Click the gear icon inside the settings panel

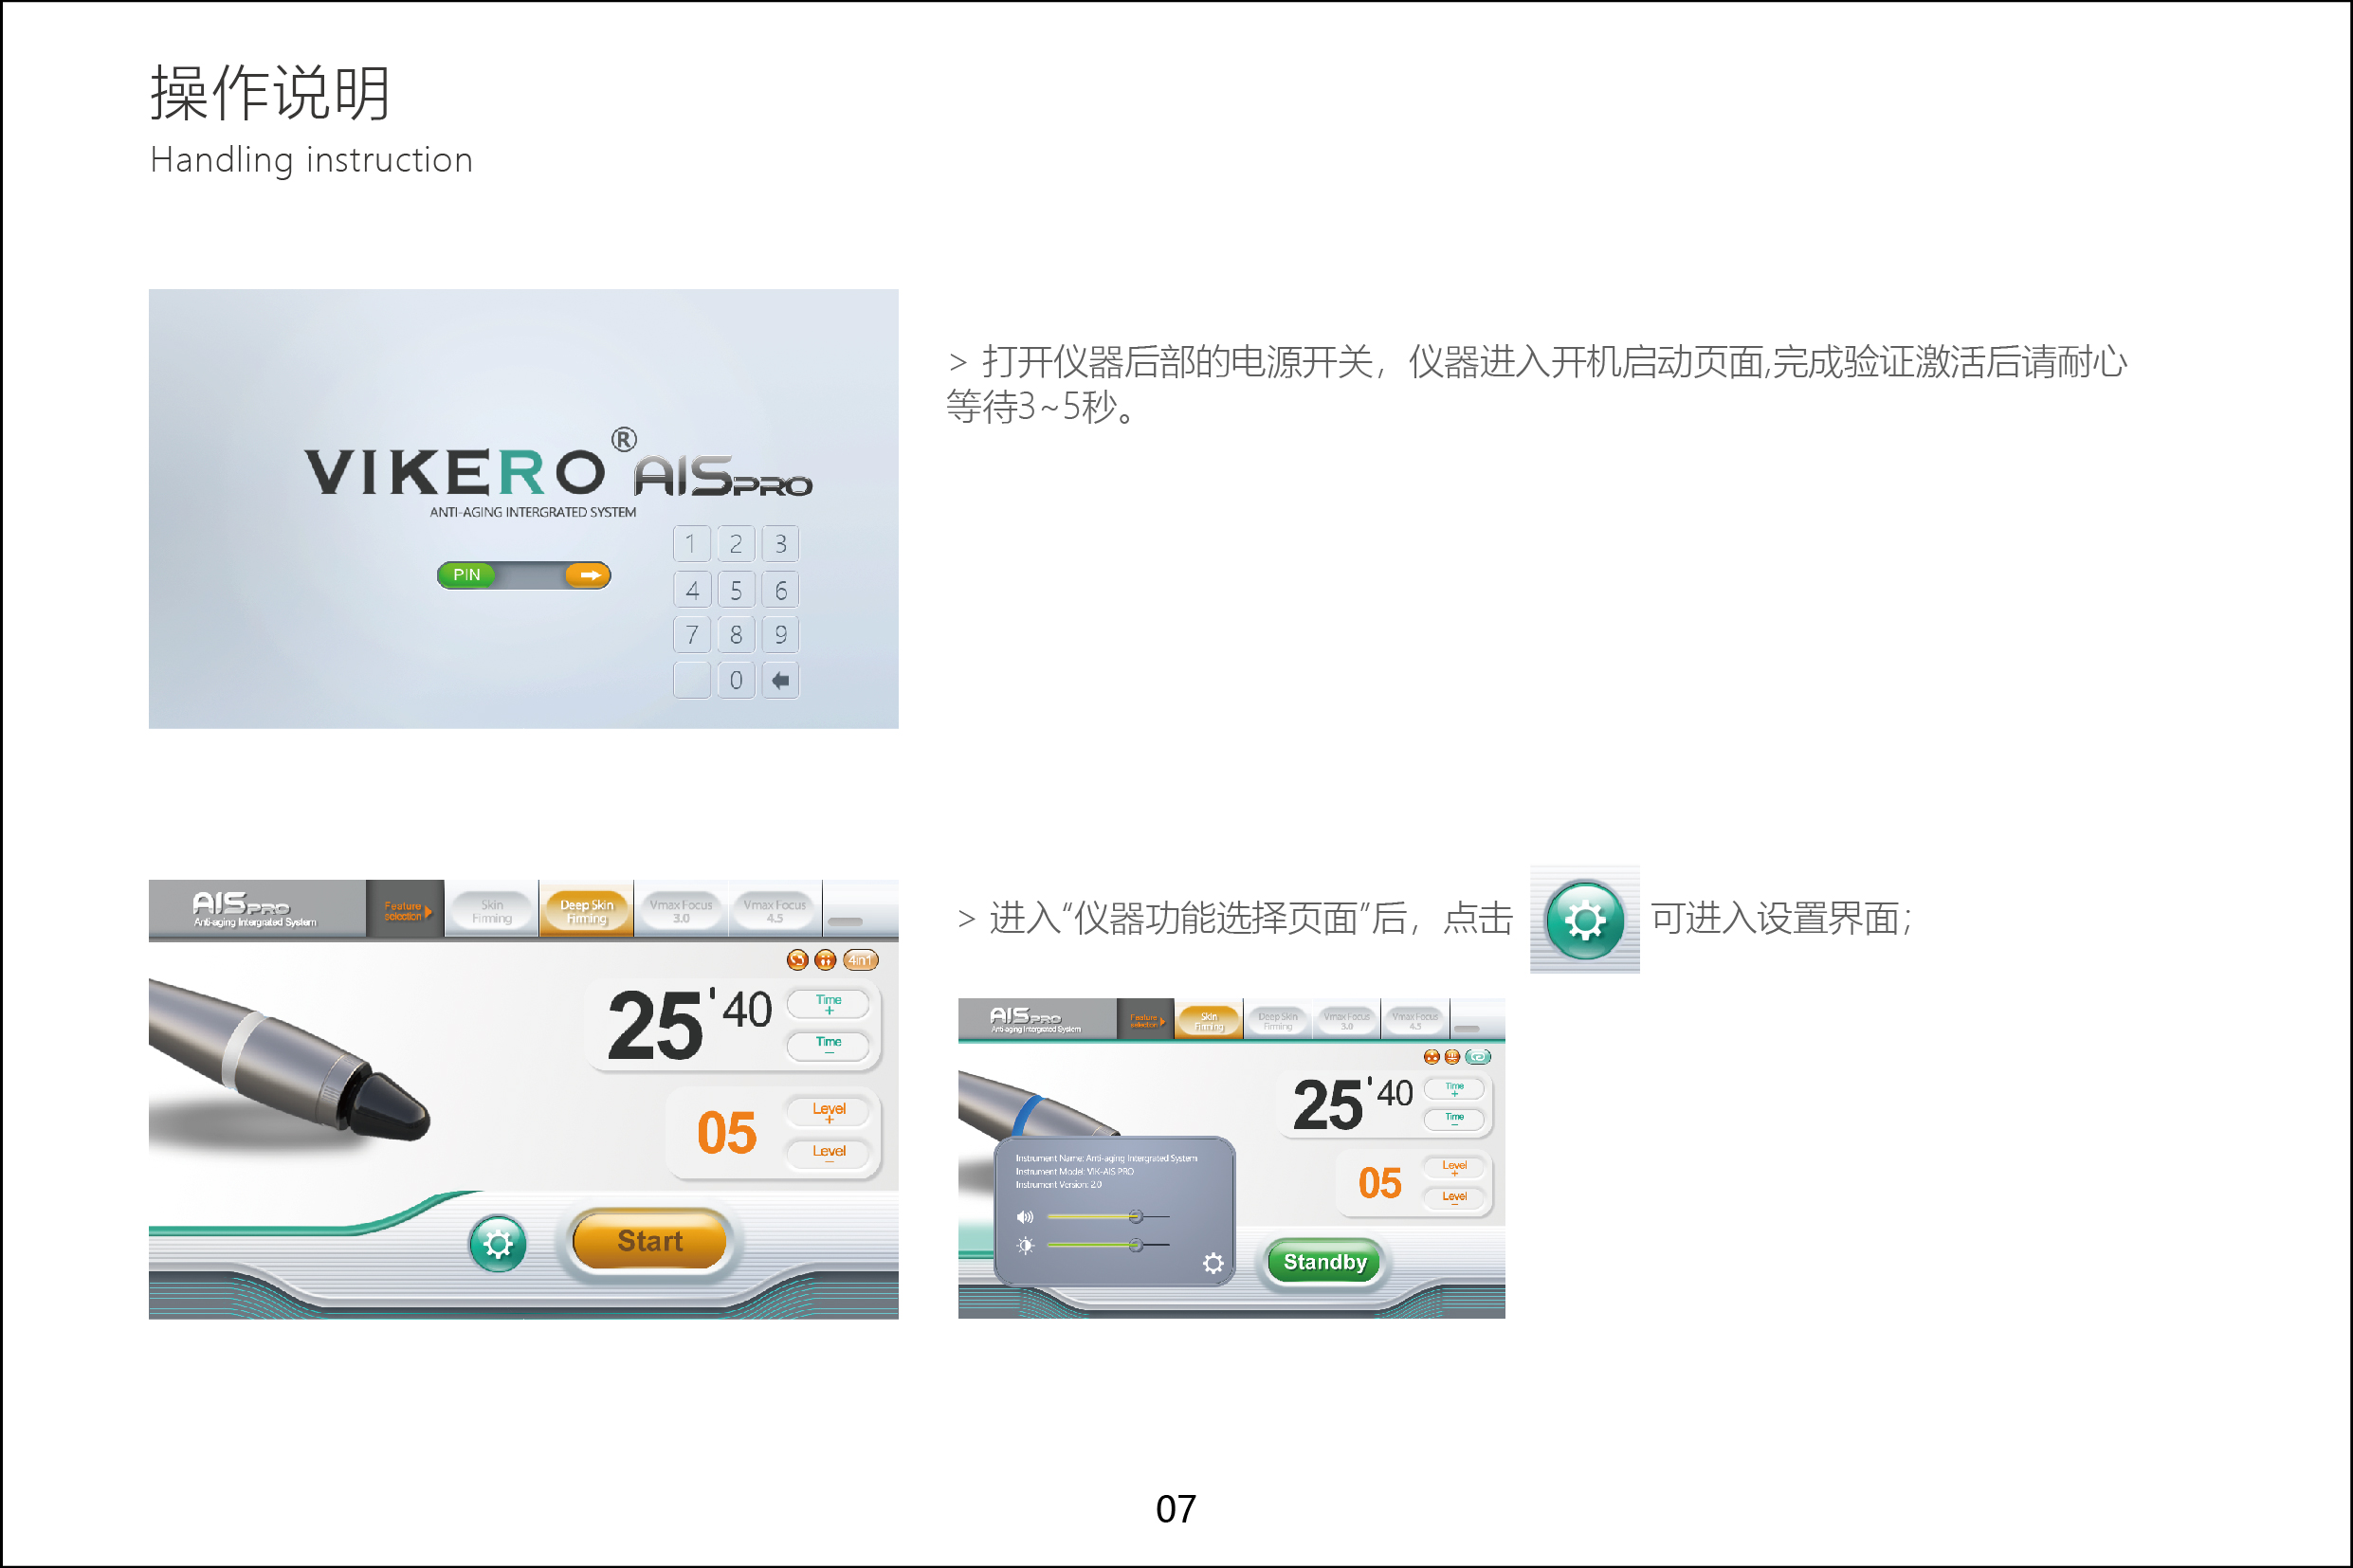tap(1213, 1263)
